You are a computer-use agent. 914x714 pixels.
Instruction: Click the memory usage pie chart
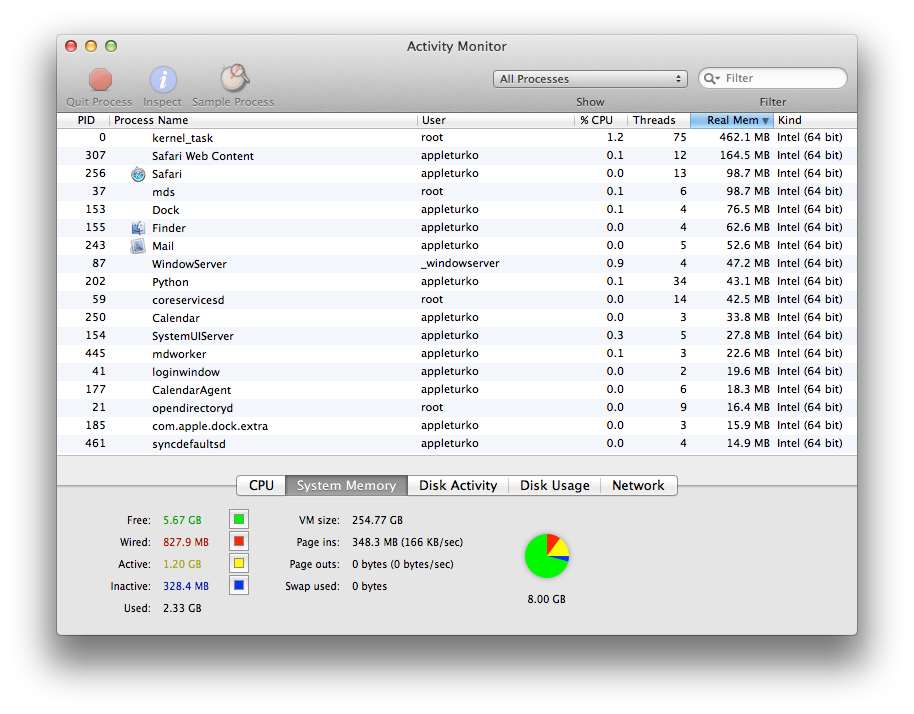[547, 556]
